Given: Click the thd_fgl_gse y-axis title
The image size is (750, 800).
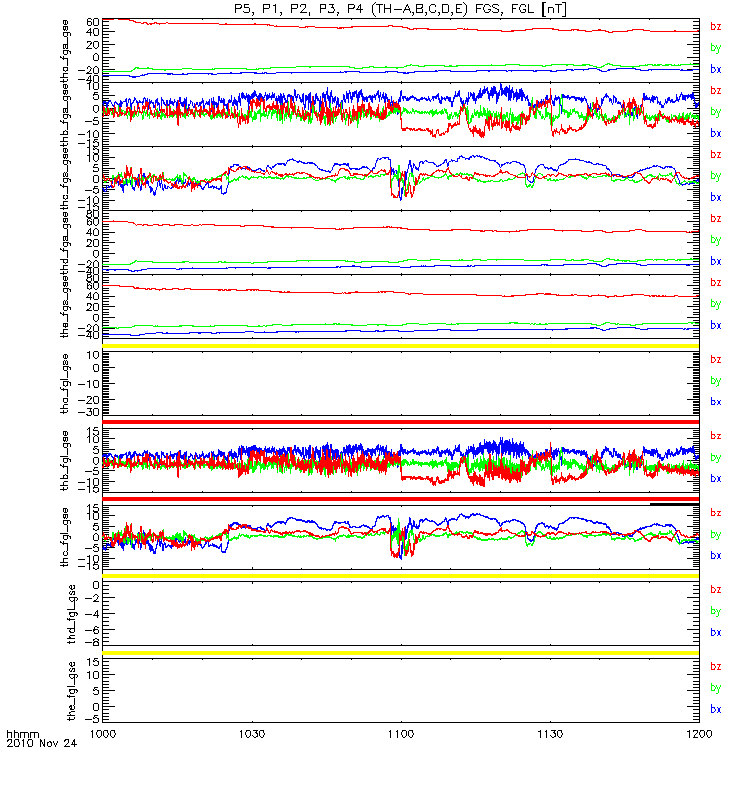Looking at the screenshot, I should [x=71, y=614].
